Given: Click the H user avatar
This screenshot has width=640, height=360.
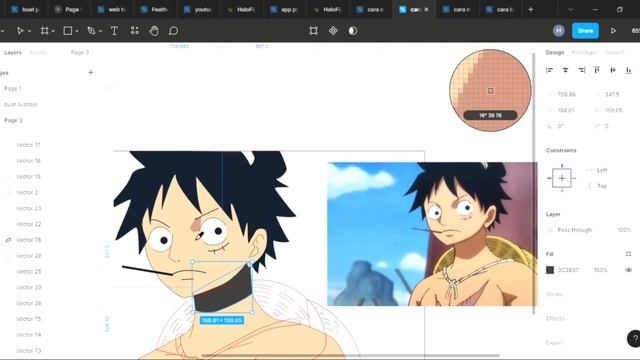Looking at the screenshot, I should [559, 31].
